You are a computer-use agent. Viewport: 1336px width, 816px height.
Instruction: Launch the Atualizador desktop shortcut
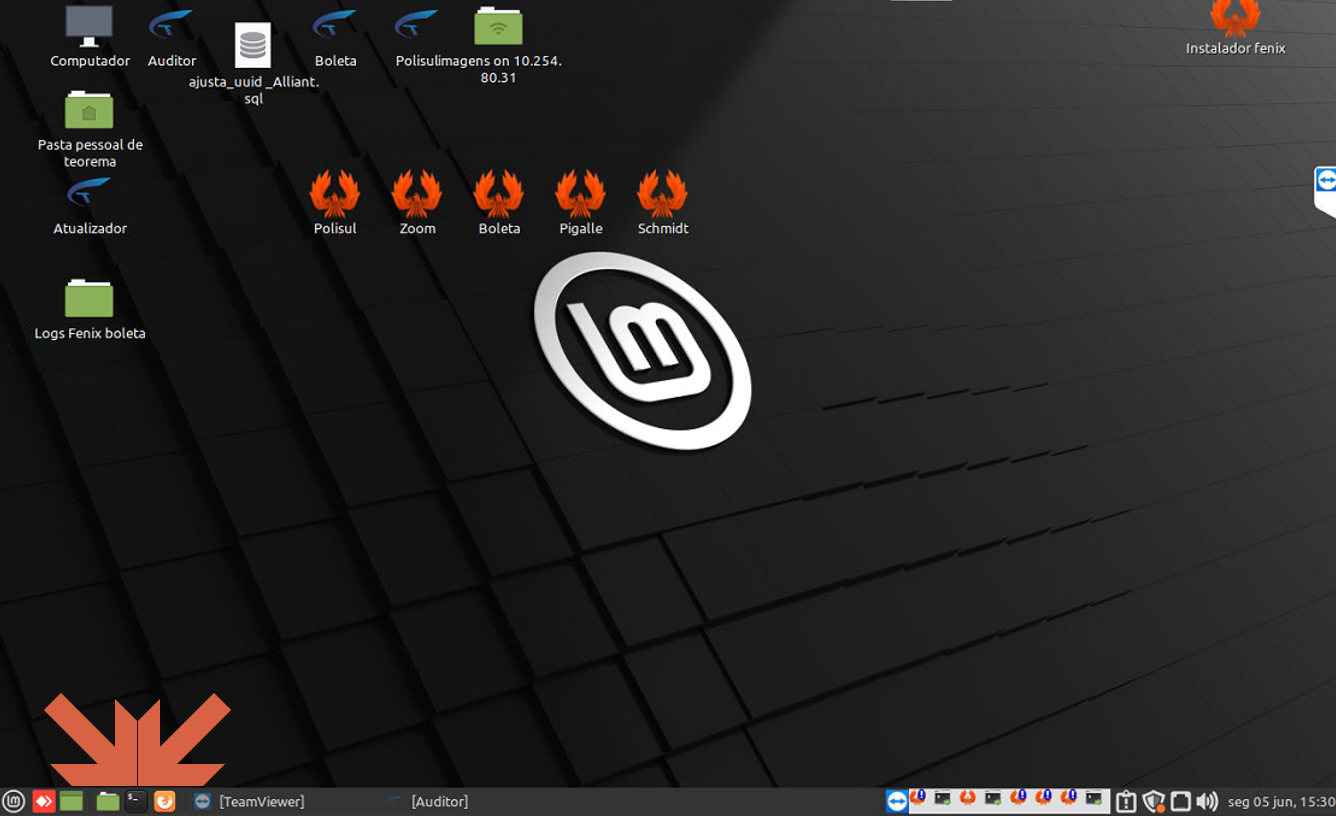point(89,205)
